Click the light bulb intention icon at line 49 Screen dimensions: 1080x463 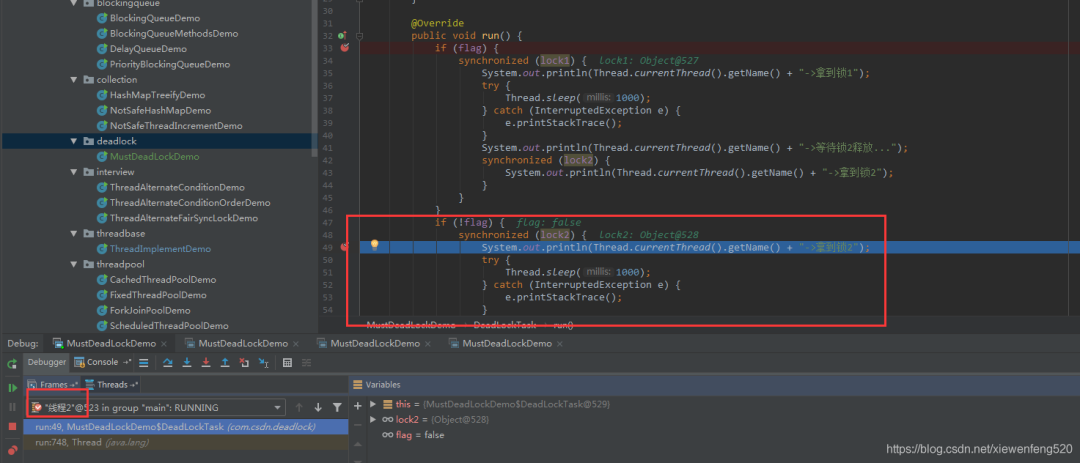point(375,245)
